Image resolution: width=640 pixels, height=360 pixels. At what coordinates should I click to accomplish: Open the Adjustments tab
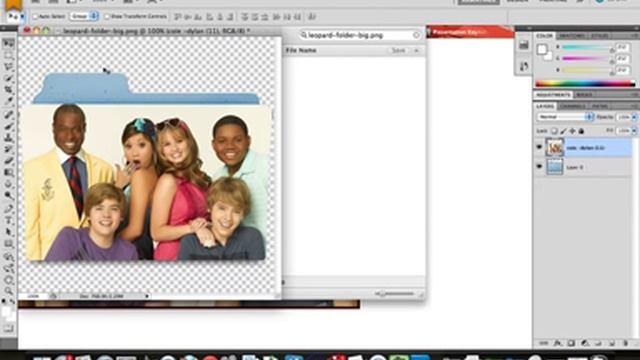point(553,95)
